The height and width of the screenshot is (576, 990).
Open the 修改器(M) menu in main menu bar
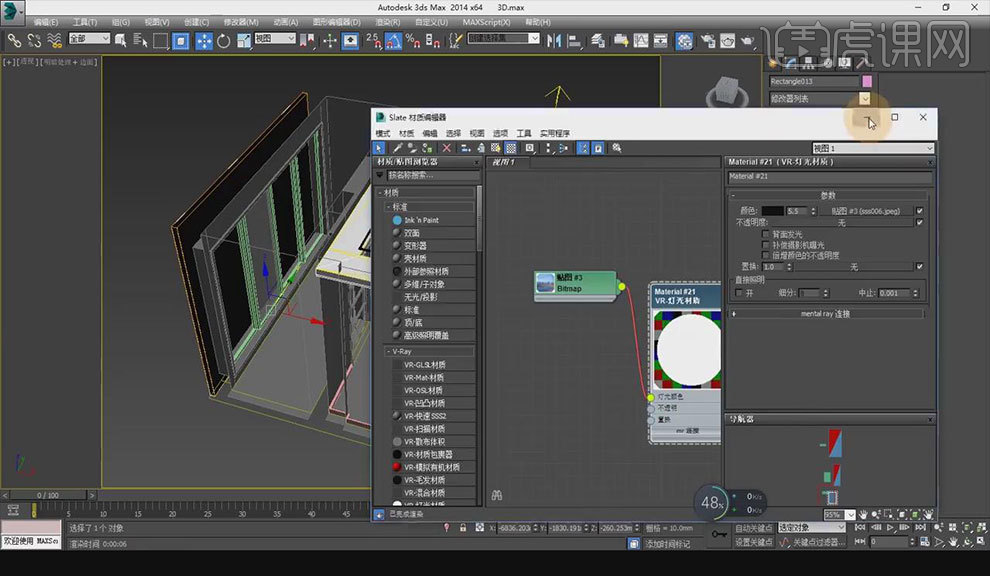coord(241,22)
